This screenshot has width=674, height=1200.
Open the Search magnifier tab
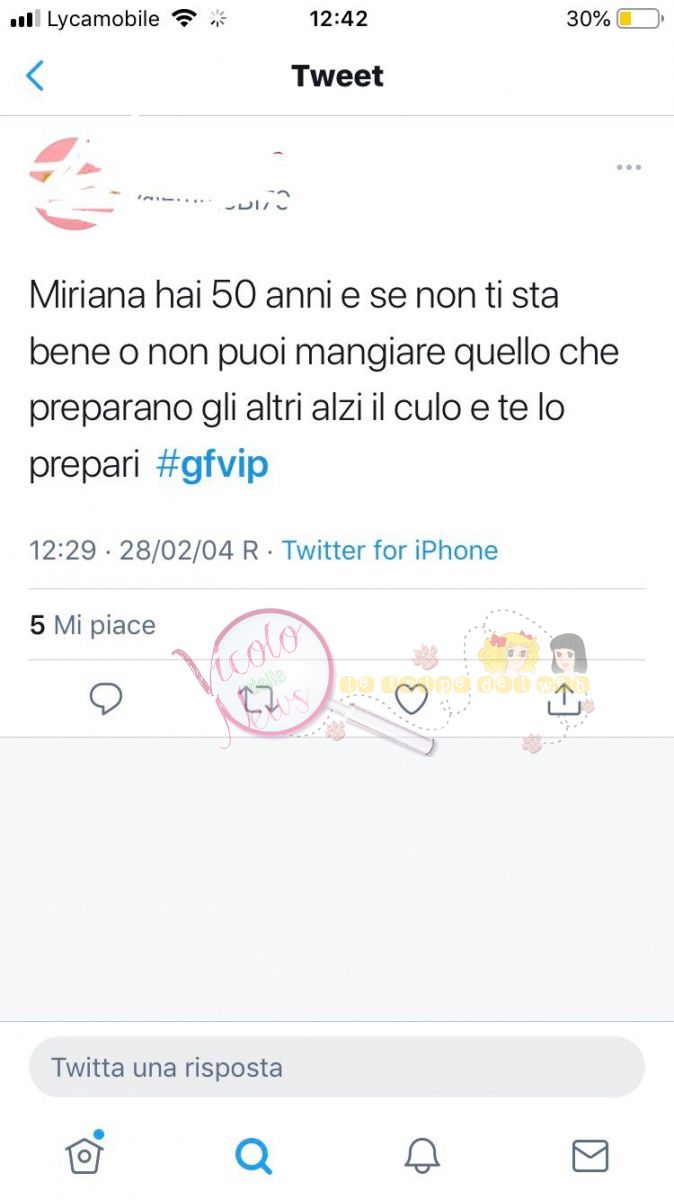coord(253,1156)
